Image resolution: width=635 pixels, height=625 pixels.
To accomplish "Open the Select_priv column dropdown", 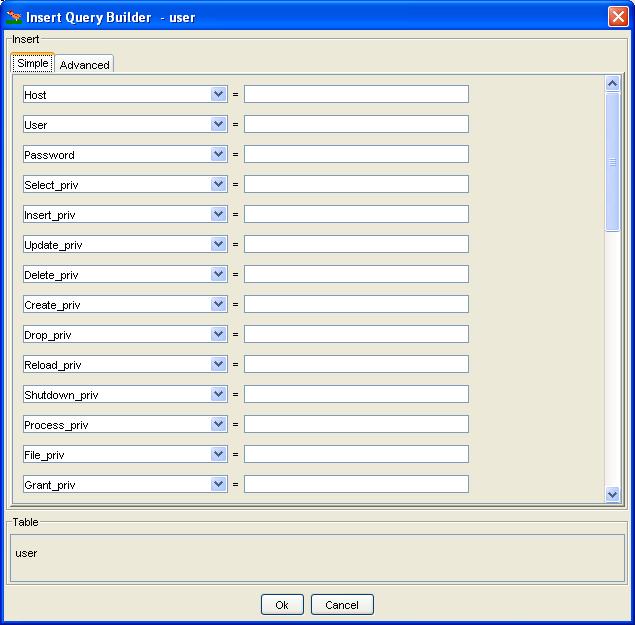I will [219, 184].
